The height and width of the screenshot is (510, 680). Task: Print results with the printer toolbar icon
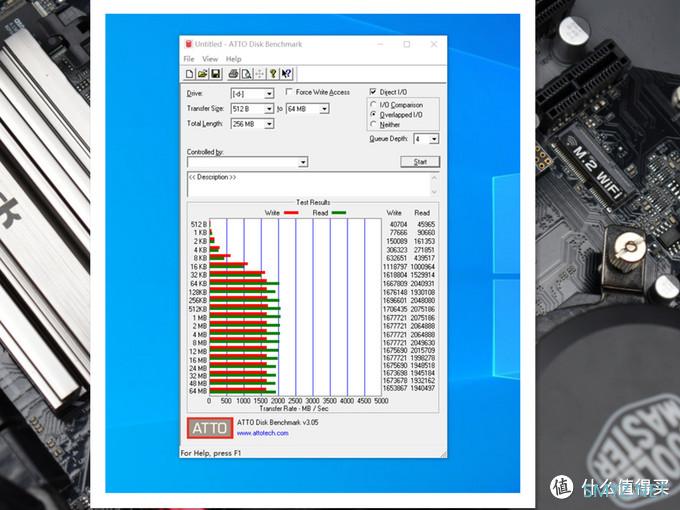pos(233,74)
